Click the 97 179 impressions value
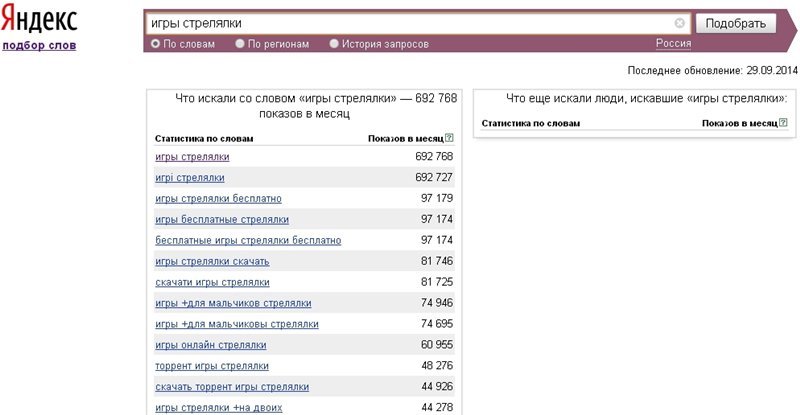 pos(437,198)
